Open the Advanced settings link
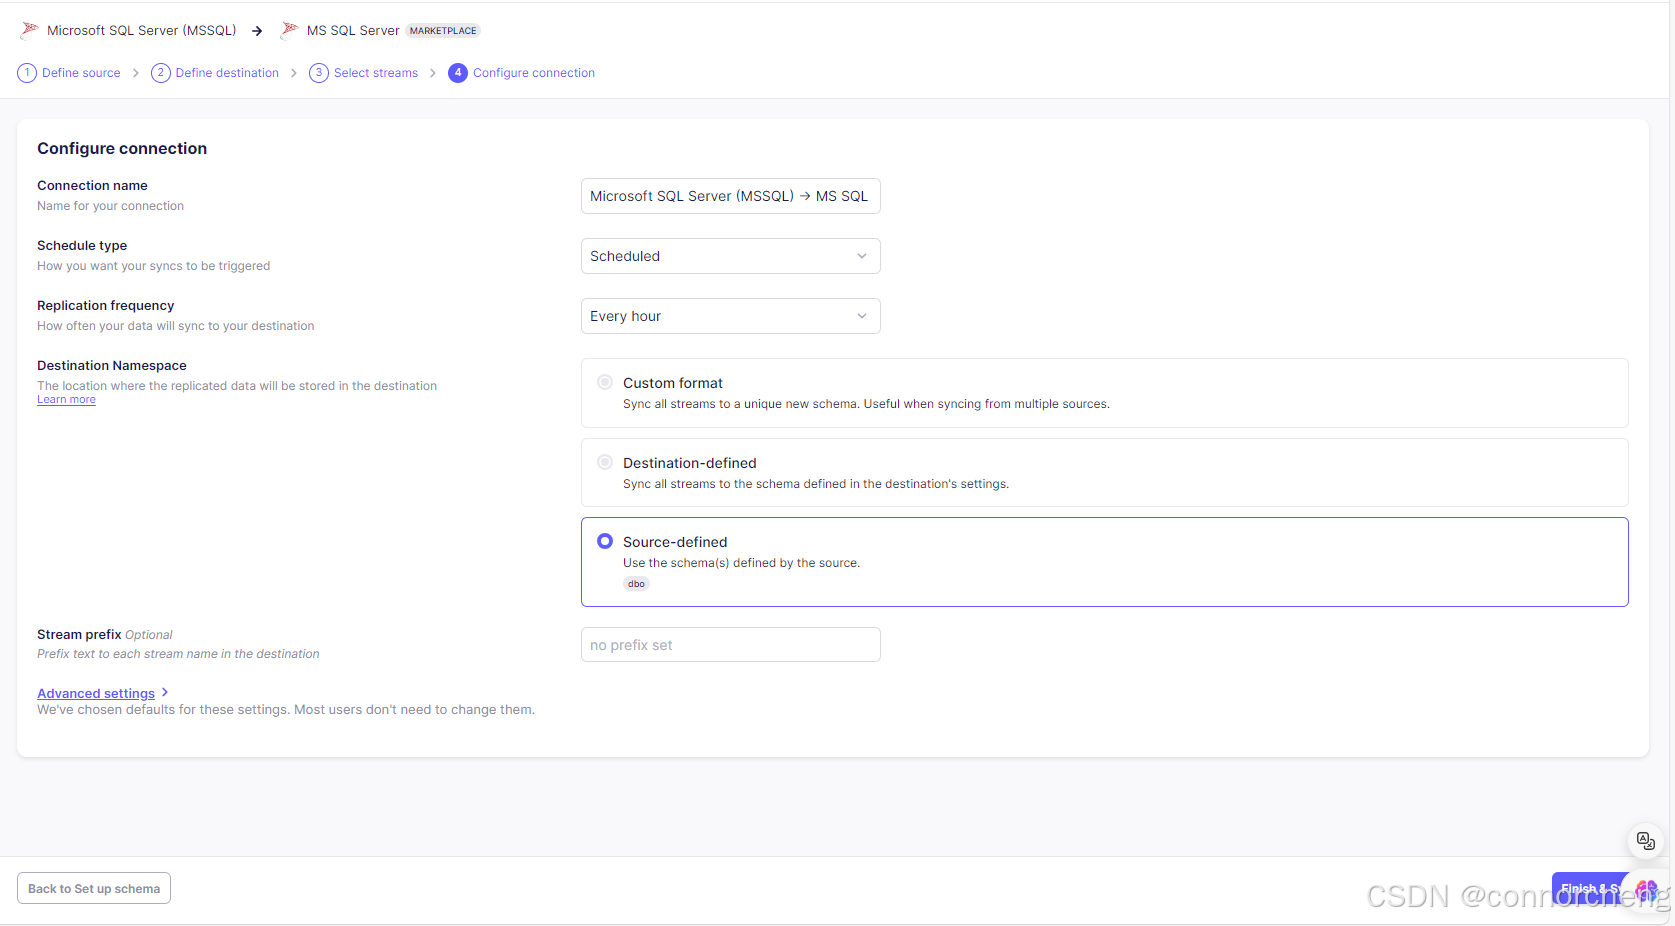This screenshot has height=926, width=1675. click(96, 693)
